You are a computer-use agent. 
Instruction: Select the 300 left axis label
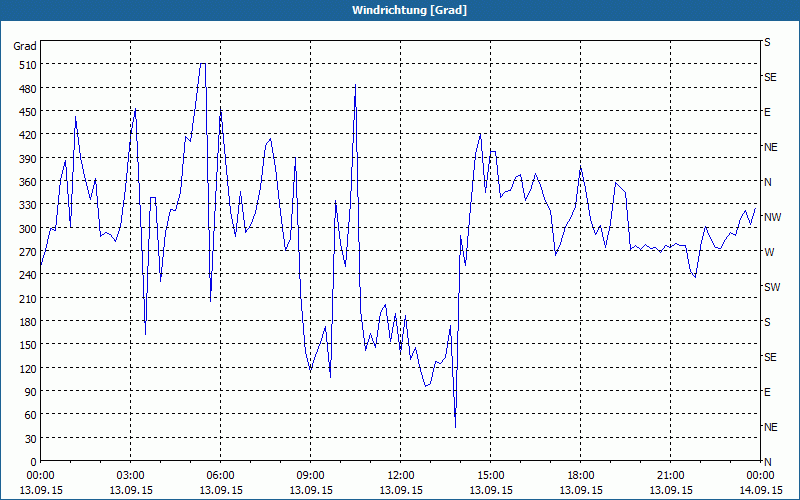pos(28,229)
